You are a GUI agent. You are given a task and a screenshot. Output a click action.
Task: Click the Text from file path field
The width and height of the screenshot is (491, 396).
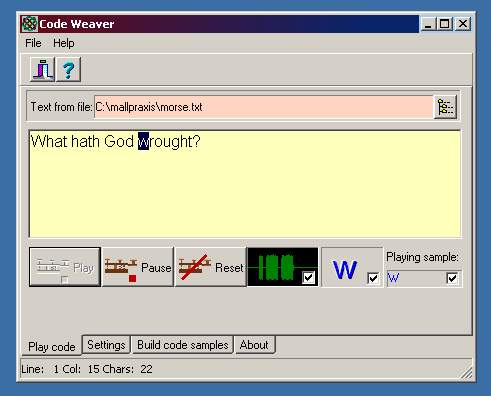tap(264, 107)
